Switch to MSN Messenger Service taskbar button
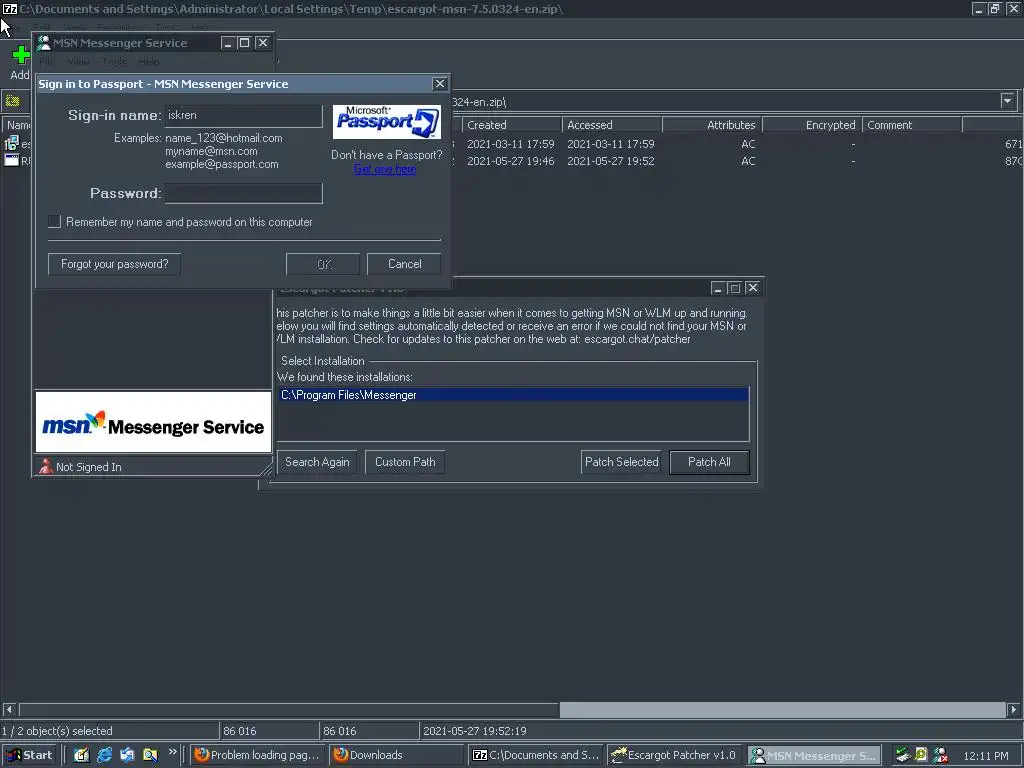 click(814, 756)
